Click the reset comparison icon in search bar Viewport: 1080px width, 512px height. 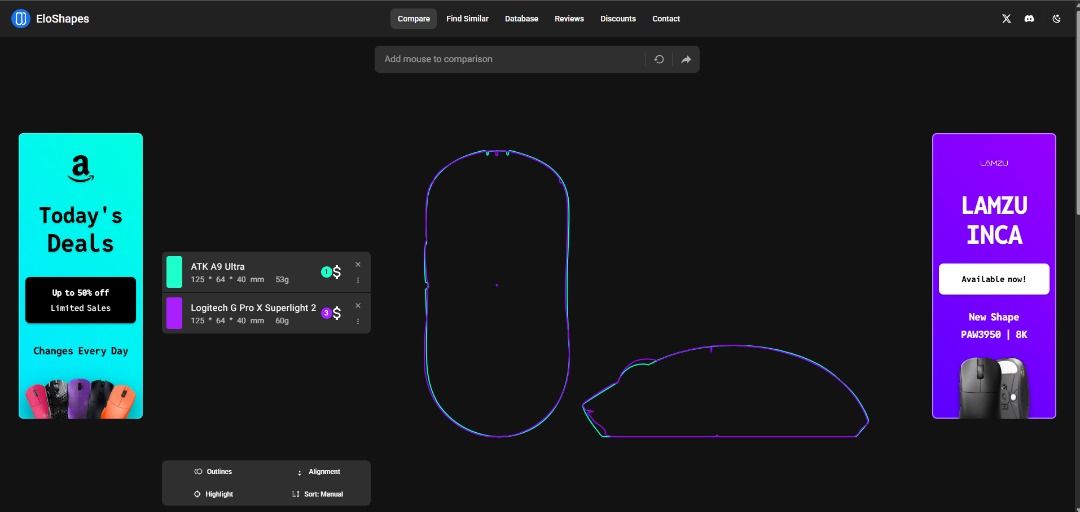pyautogui.click(x=659, y=59)
